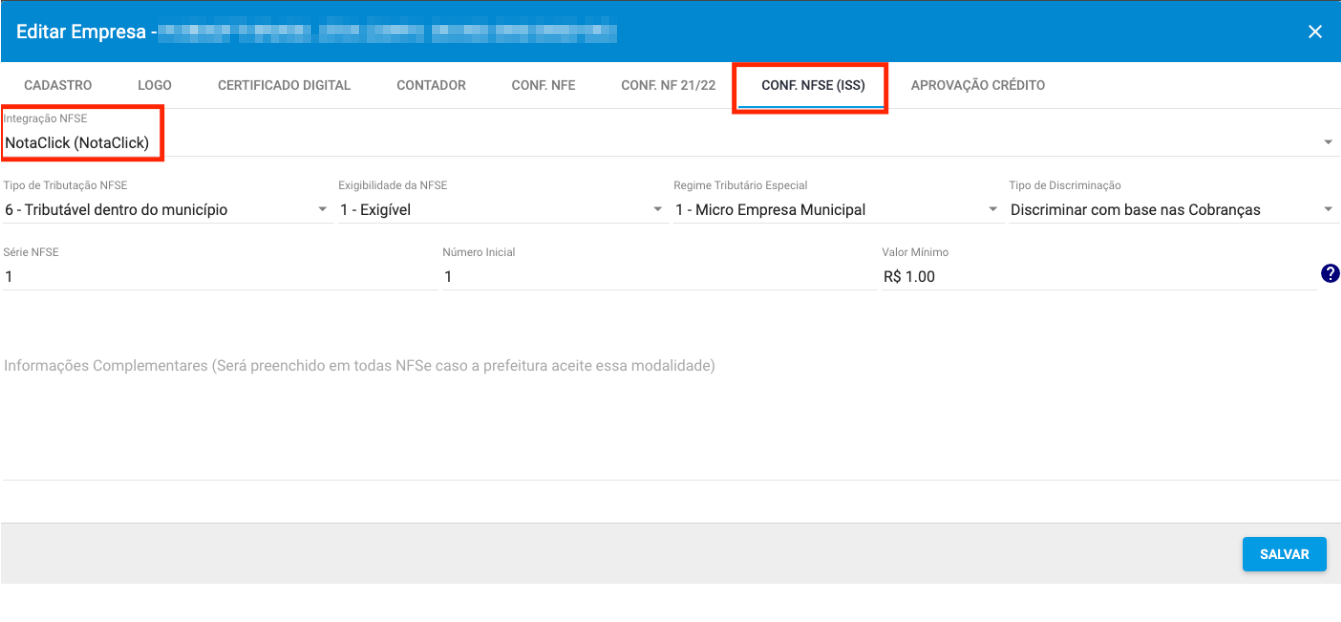Screen dimensions: 1341x622
Task: Open the Conf. NF 21/22 tab
Action: pyautogui.click(x=668, y=86)
